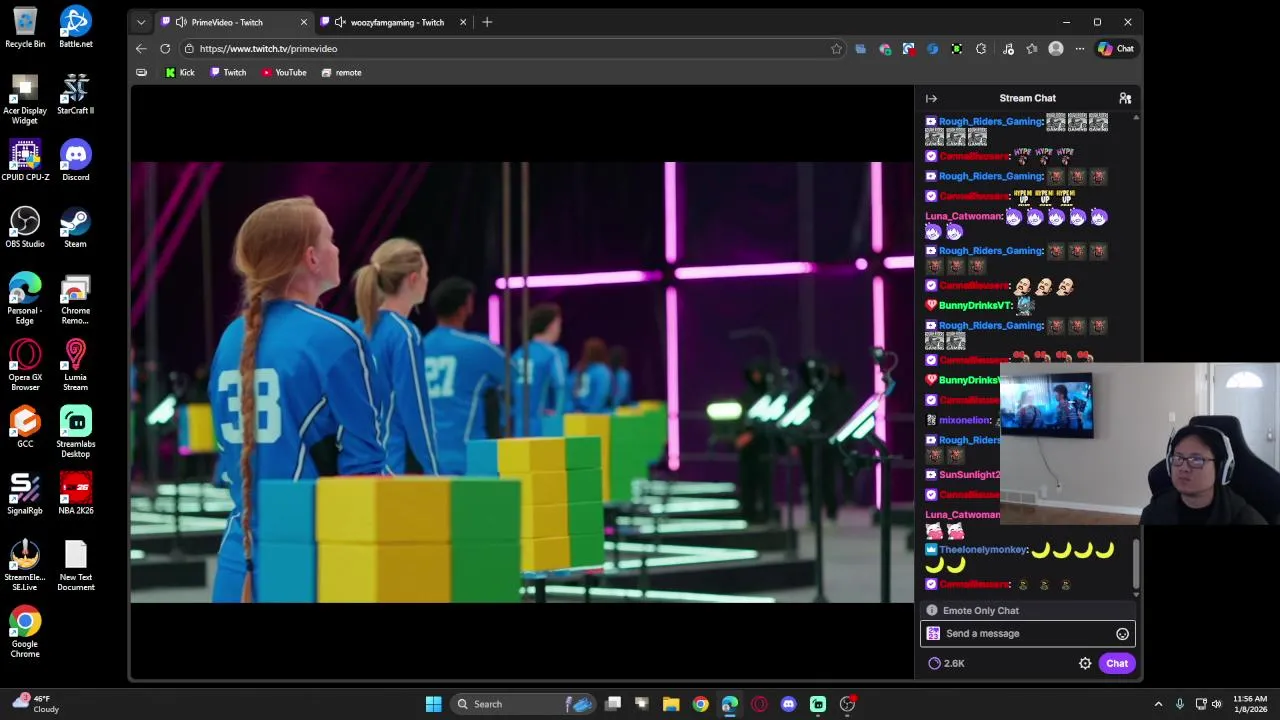Select the Discord desktop shortcut
Image resolution: width=1280 pixels, height=720 pixels.
tap(75, 161)
